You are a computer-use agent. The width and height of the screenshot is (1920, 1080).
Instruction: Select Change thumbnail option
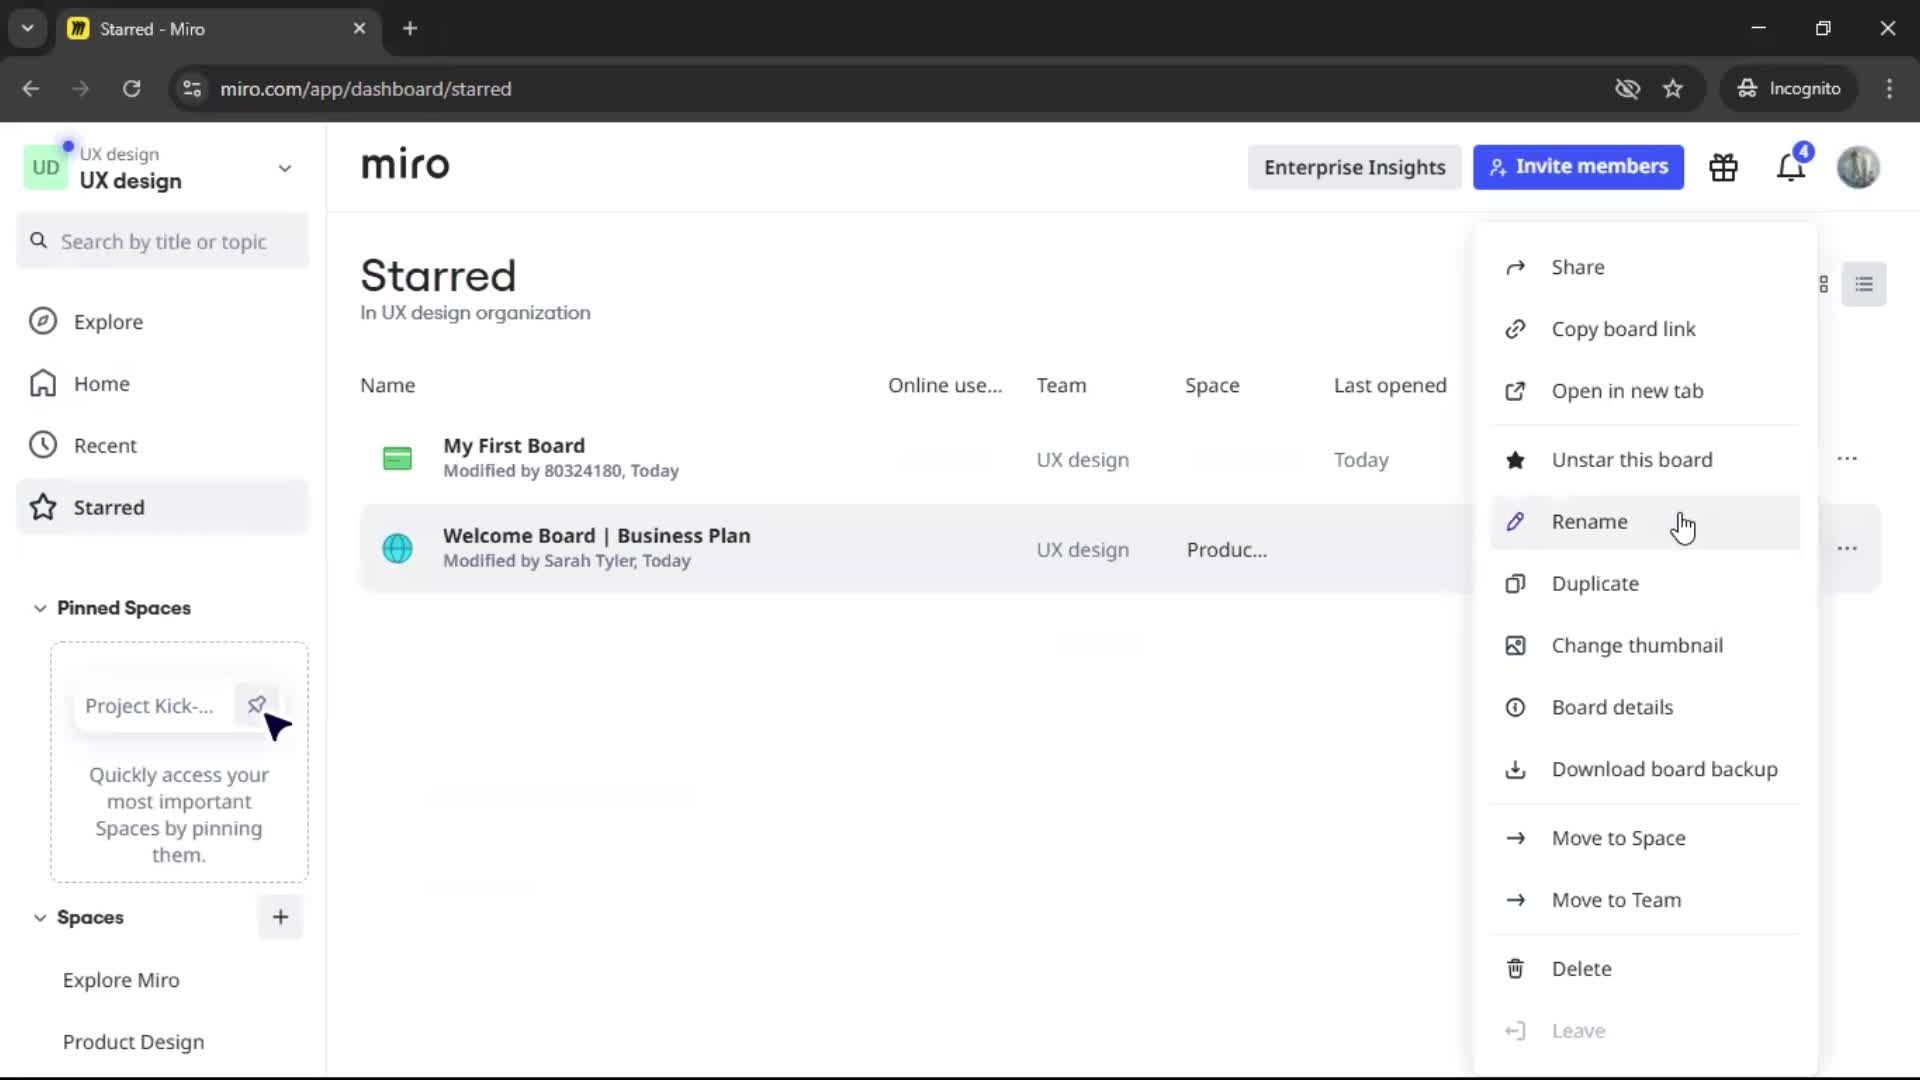pyautogui.click(x=1645, y=646)
